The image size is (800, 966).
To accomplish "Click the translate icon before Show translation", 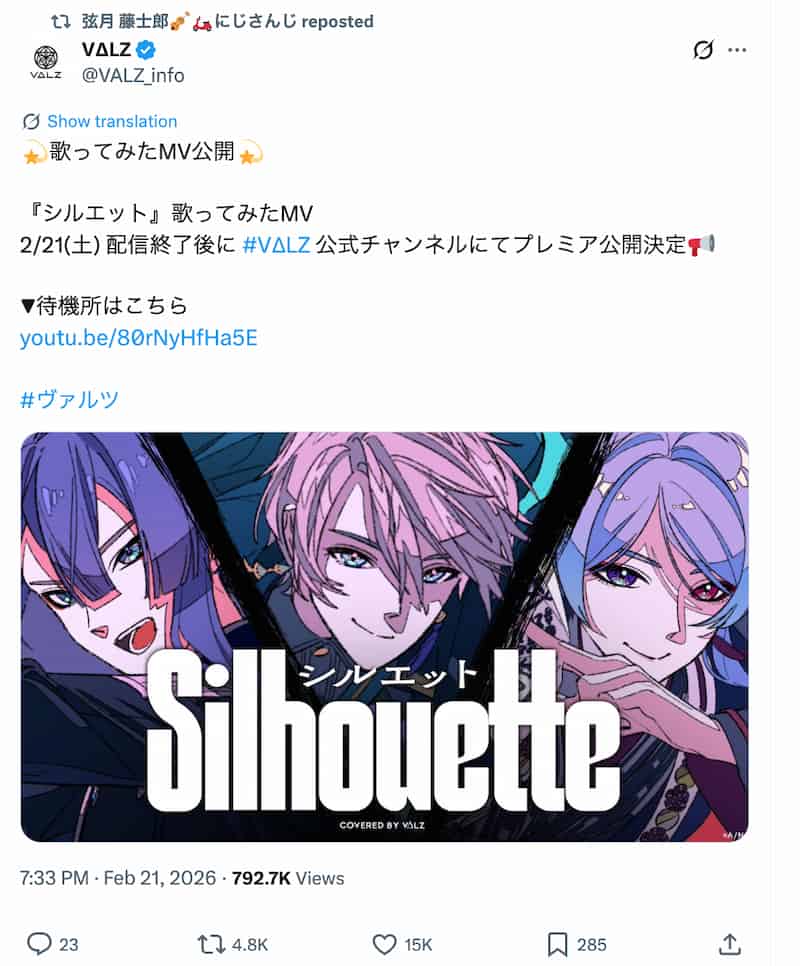I will point(31,121).
